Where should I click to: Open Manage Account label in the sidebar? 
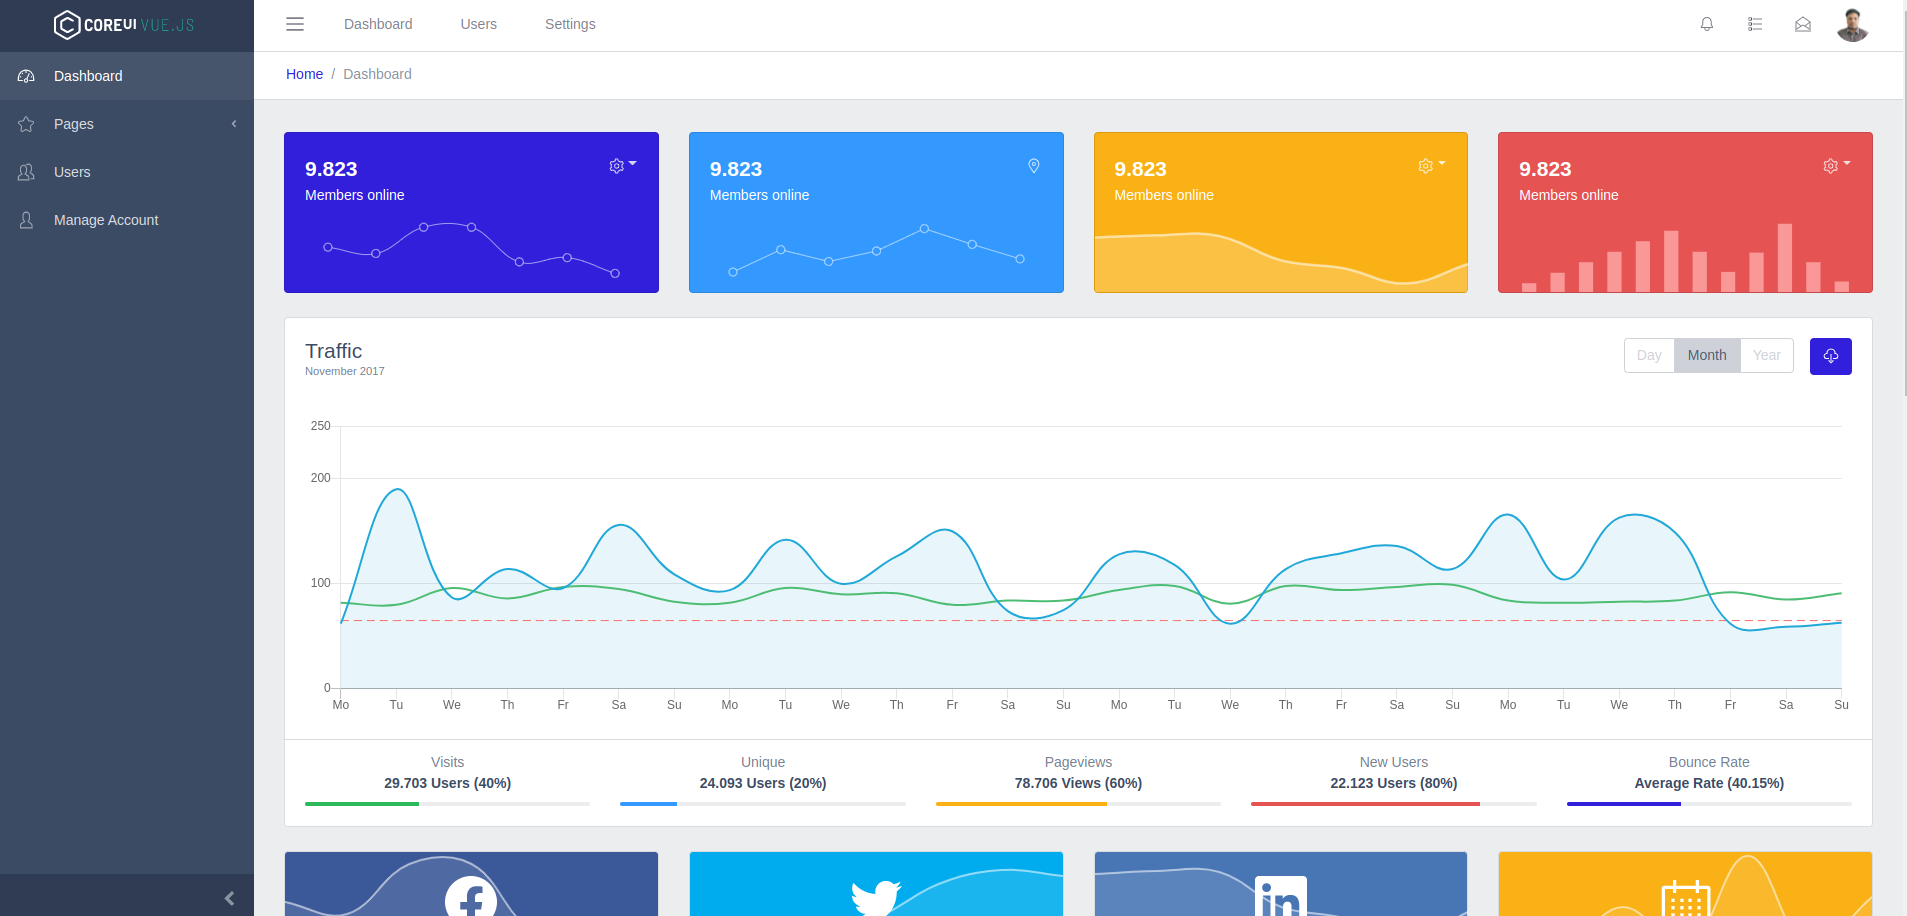pos(106,220)
